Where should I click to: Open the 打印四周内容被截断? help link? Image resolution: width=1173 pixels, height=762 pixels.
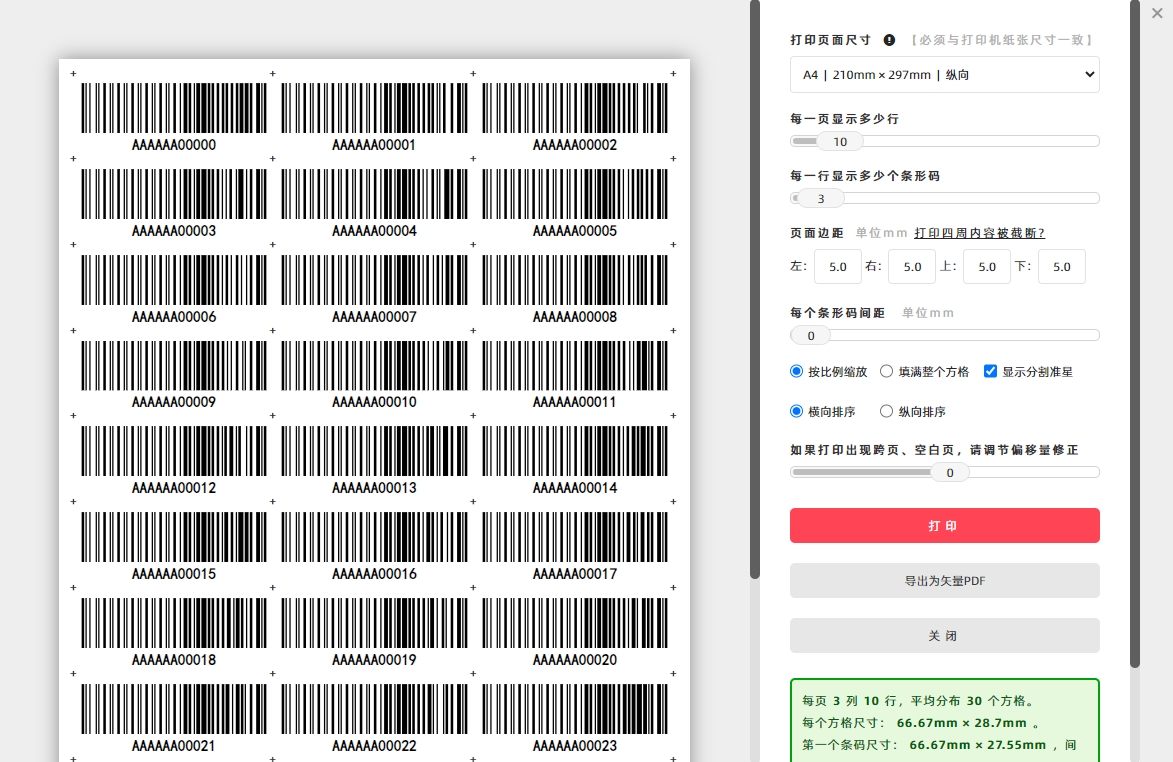(979, 233)
